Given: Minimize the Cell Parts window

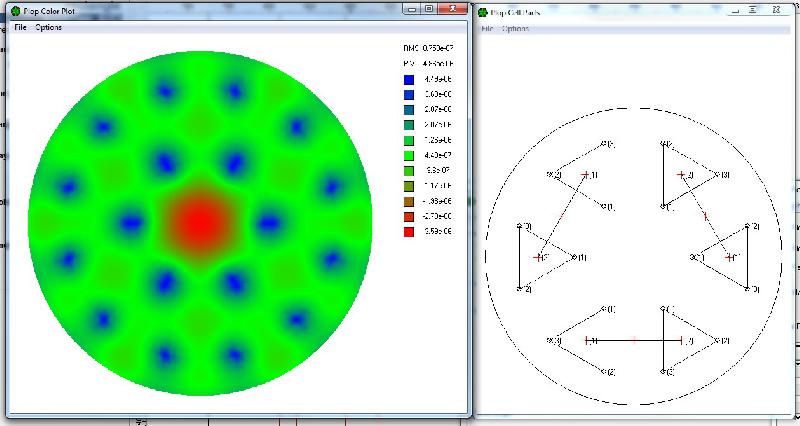Looking at the screenshot, I should 735,10.
